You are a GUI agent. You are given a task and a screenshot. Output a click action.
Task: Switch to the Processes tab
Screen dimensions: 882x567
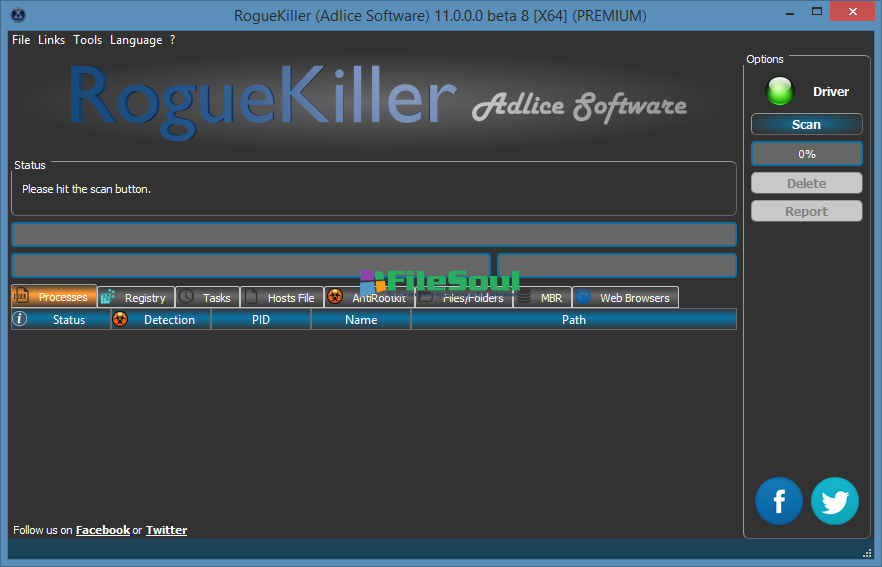54,296
